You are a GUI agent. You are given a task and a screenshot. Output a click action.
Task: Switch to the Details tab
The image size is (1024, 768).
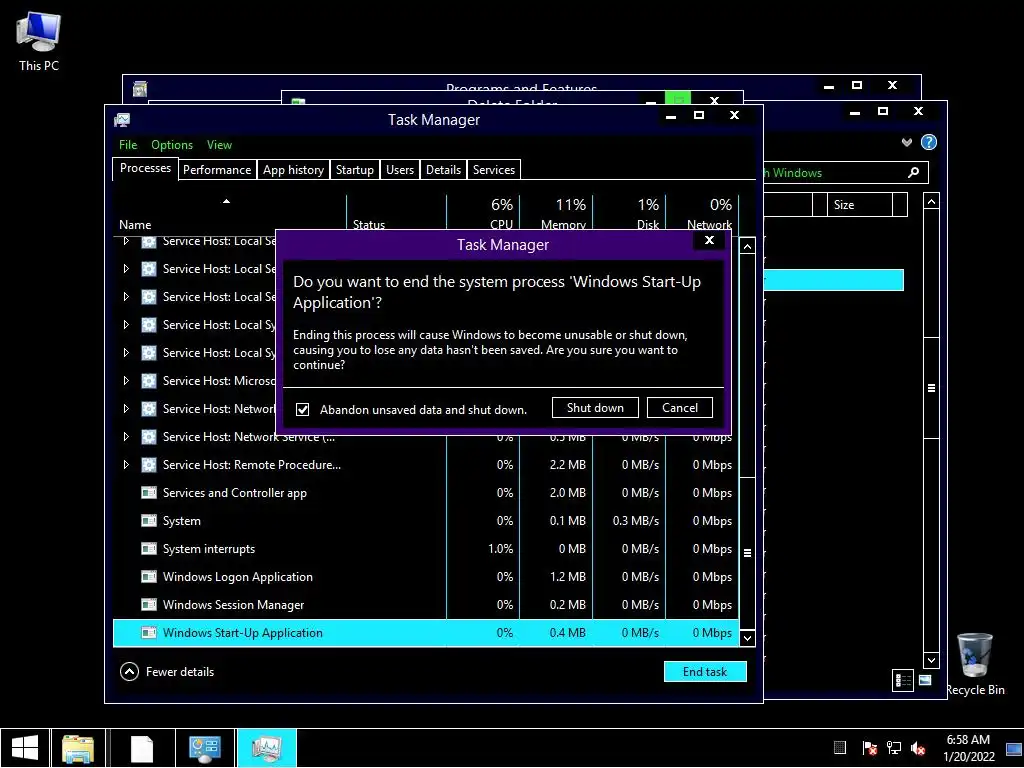point(443,170)
